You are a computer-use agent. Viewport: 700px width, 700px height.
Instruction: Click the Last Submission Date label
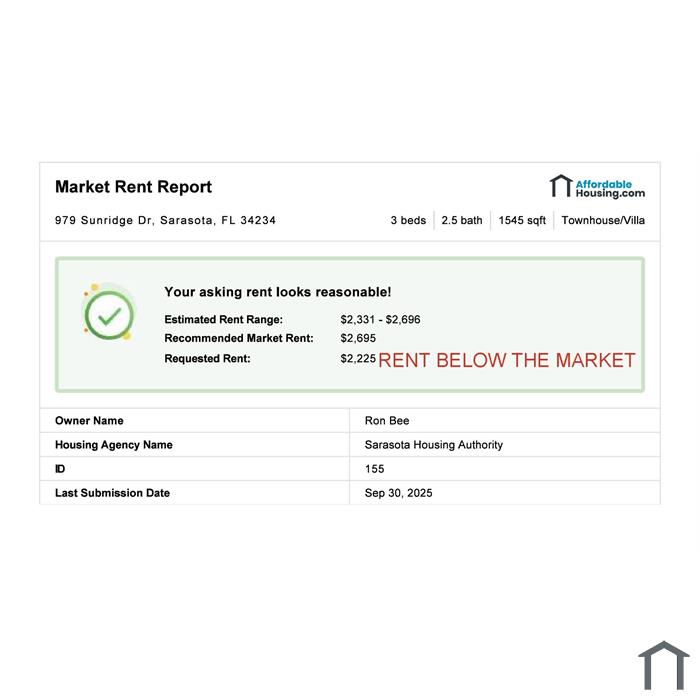point(112,493)
